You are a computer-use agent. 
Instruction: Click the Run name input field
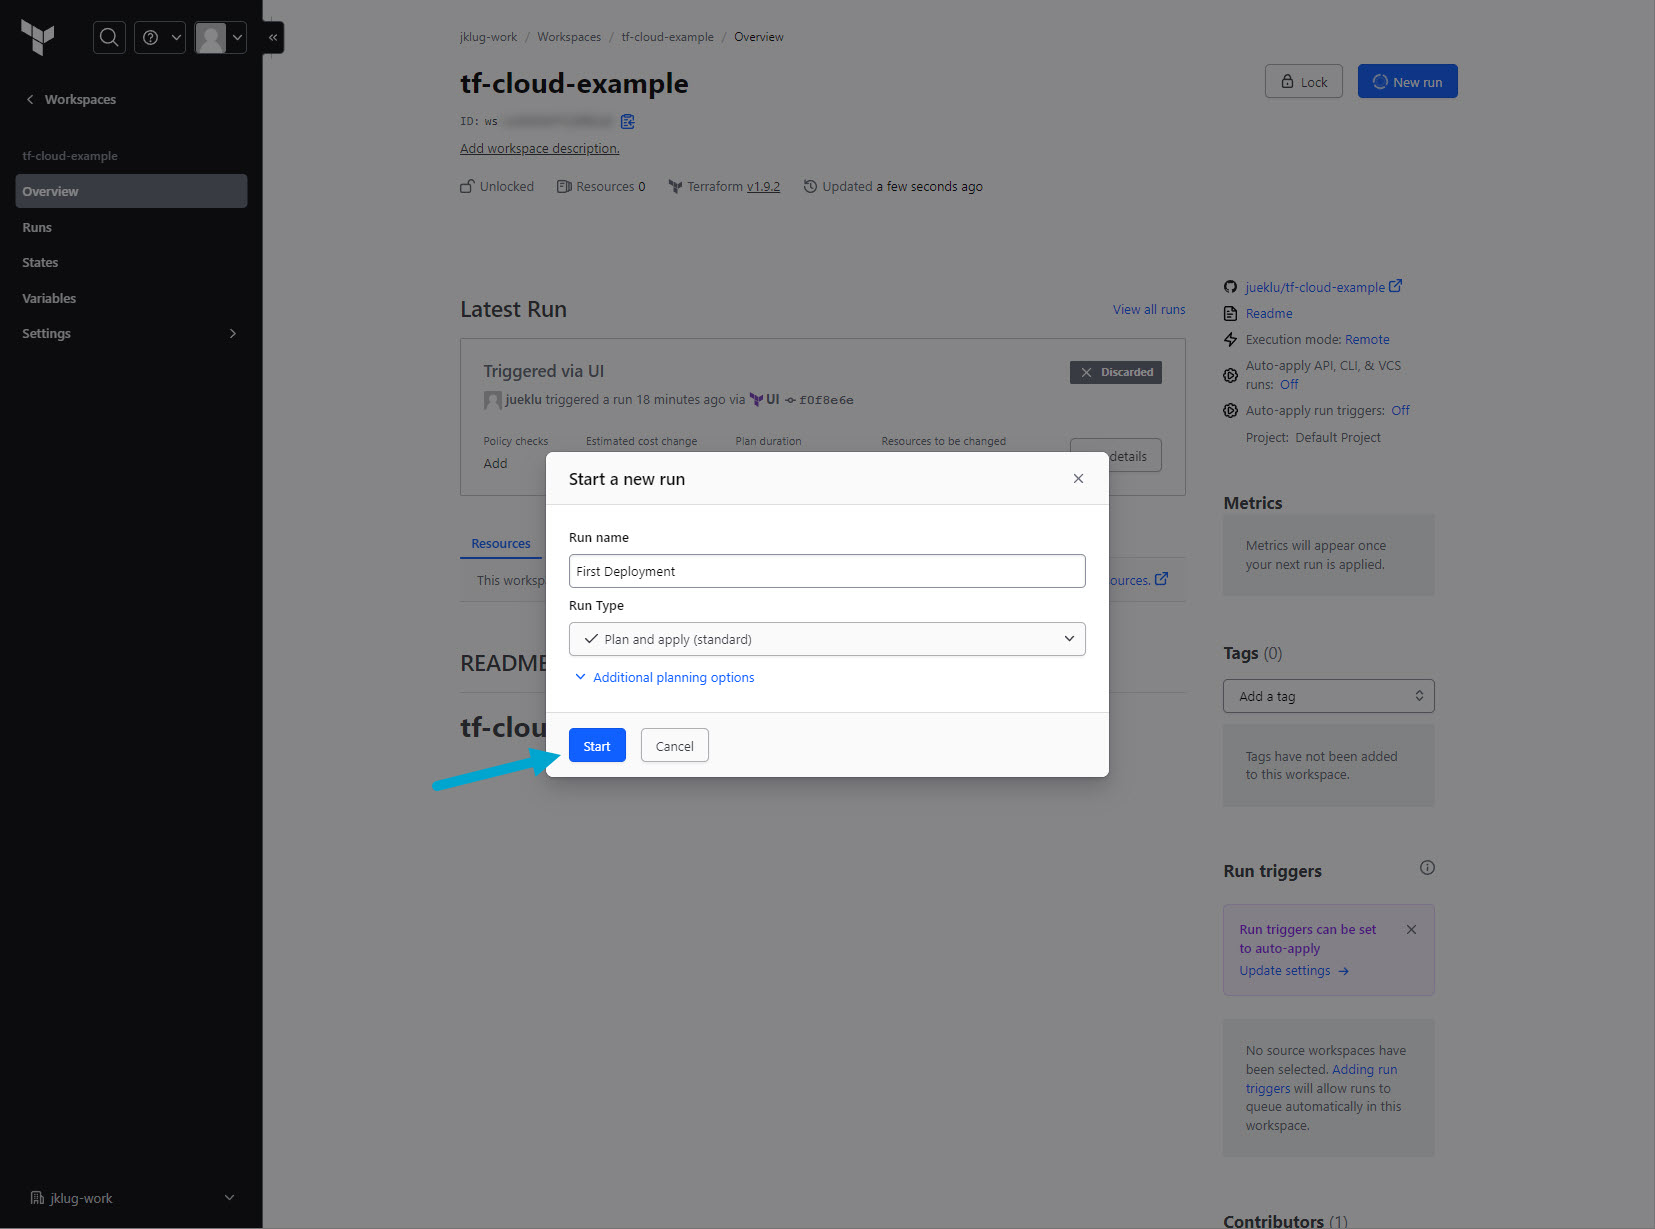click(x=827, y=571)
